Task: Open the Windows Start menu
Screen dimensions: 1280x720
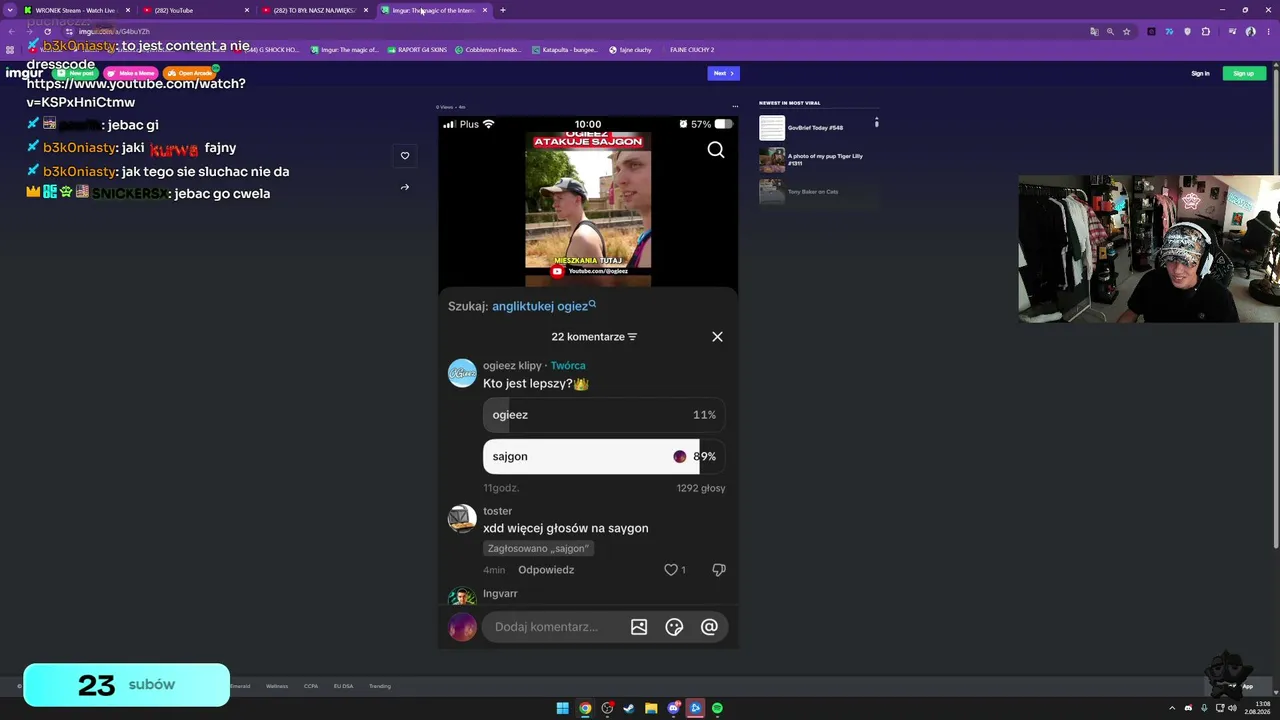Action: tap(563, 708)
